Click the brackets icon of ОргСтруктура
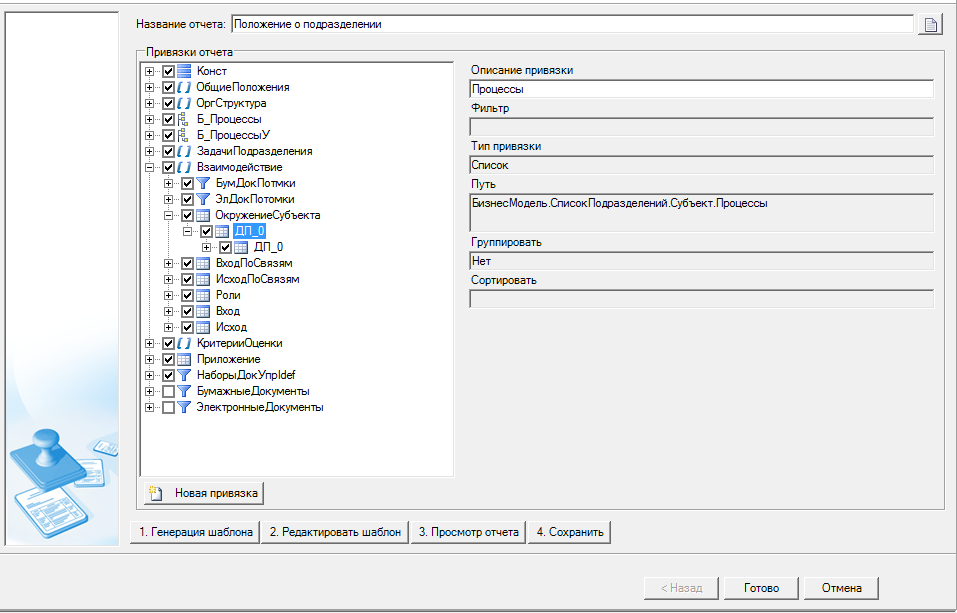The image size is (957, 613). [x=184, y=103]
